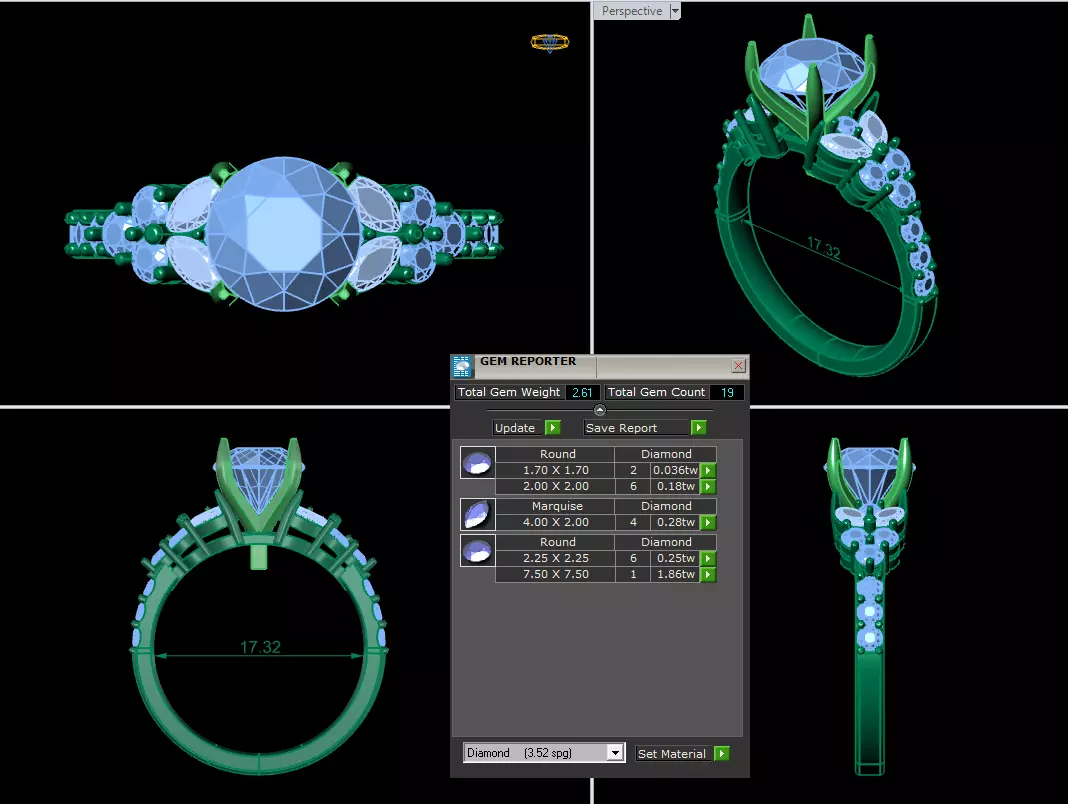Image resolution: width=1068 pixels, height=804 pixels.
Task: Click green arrow next to Set Material
Action: point(722,754)
